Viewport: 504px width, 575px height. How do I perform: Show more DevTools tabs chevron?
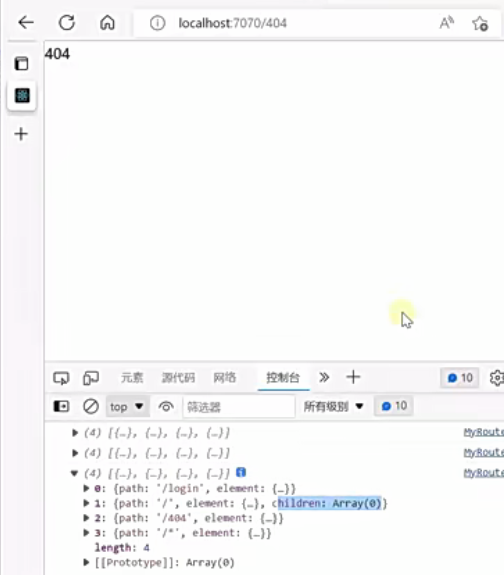pos(324,377)
